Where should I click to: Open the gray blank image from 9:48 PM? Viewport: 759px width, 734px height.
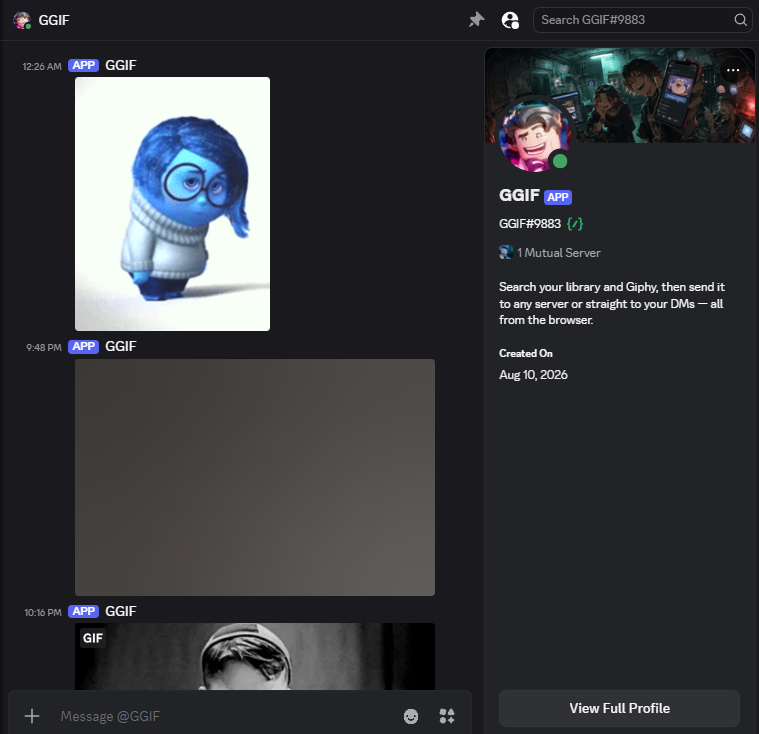coord(255,477)
